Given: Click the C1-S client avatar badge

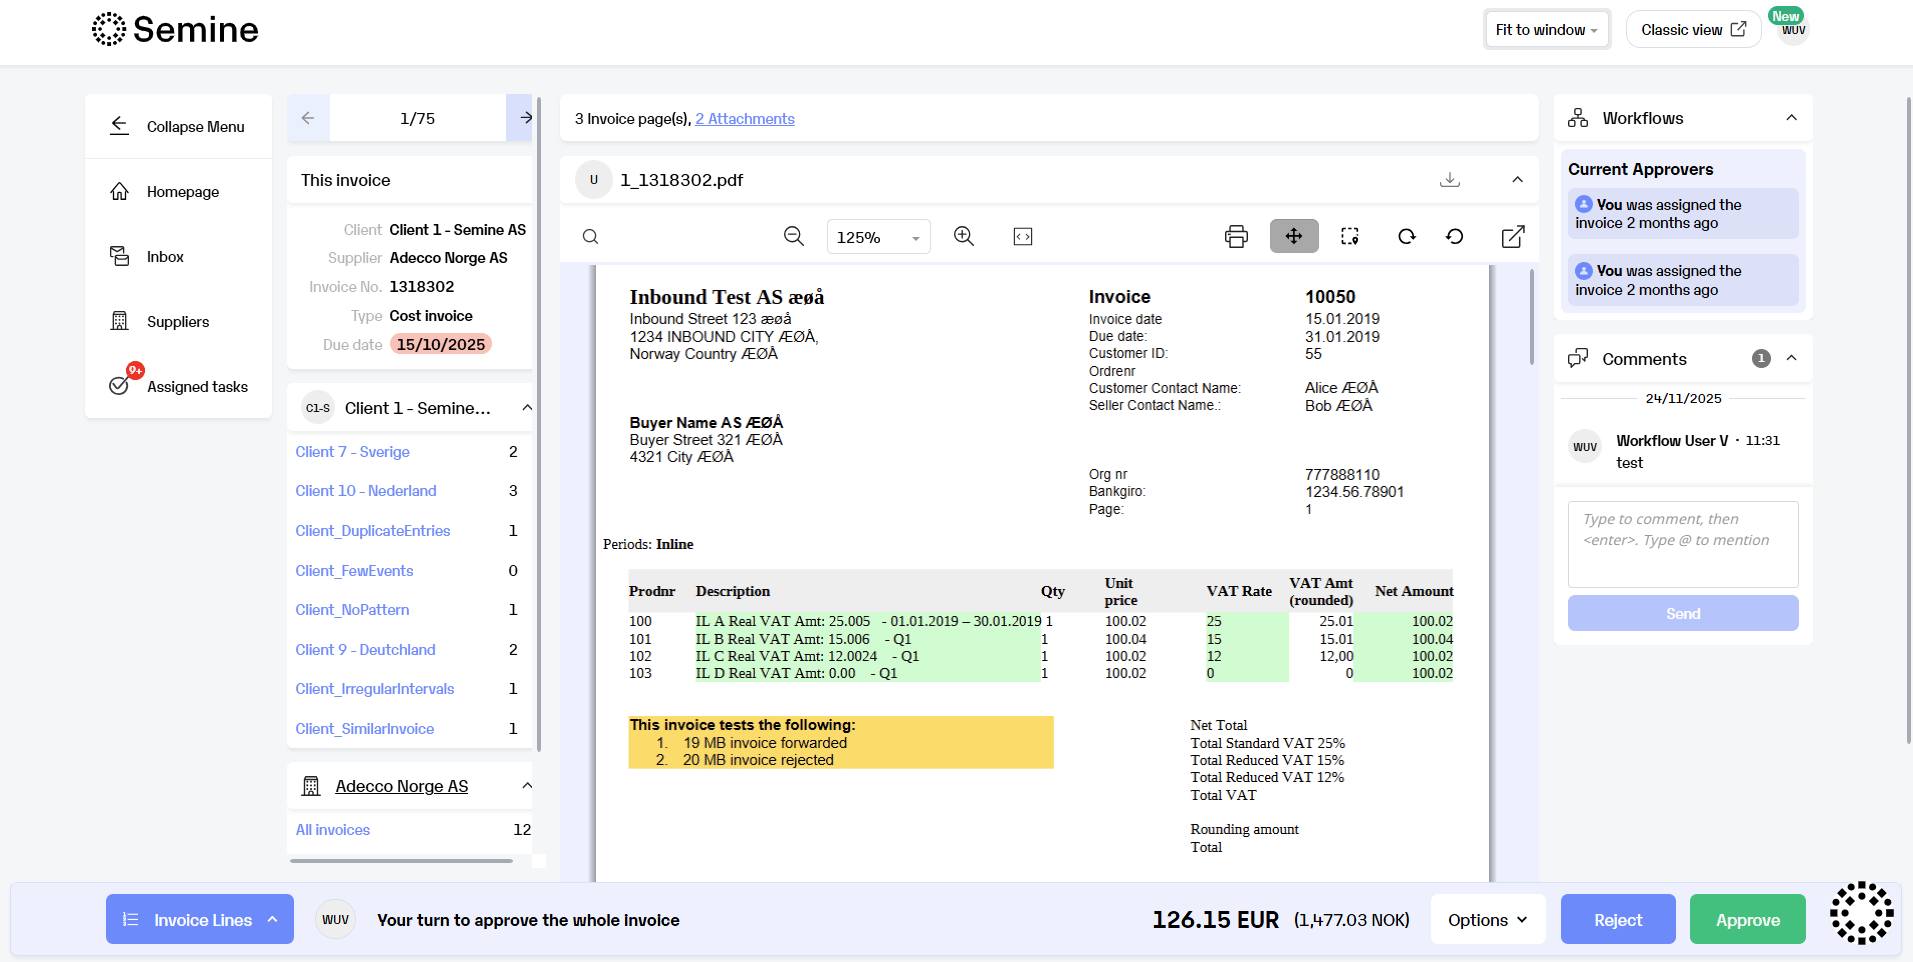Looking at the screenshot, I should click(x=318, y=408).
